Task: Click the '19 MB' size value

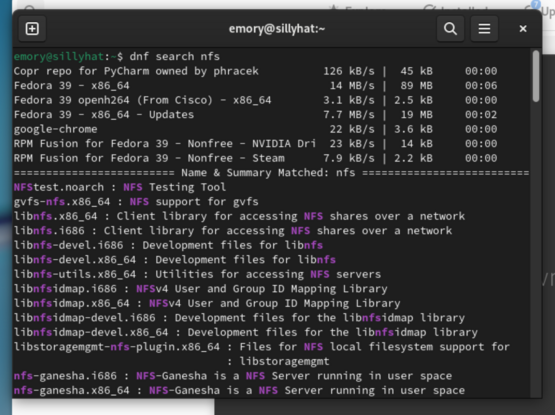Action: click(417, 115)
